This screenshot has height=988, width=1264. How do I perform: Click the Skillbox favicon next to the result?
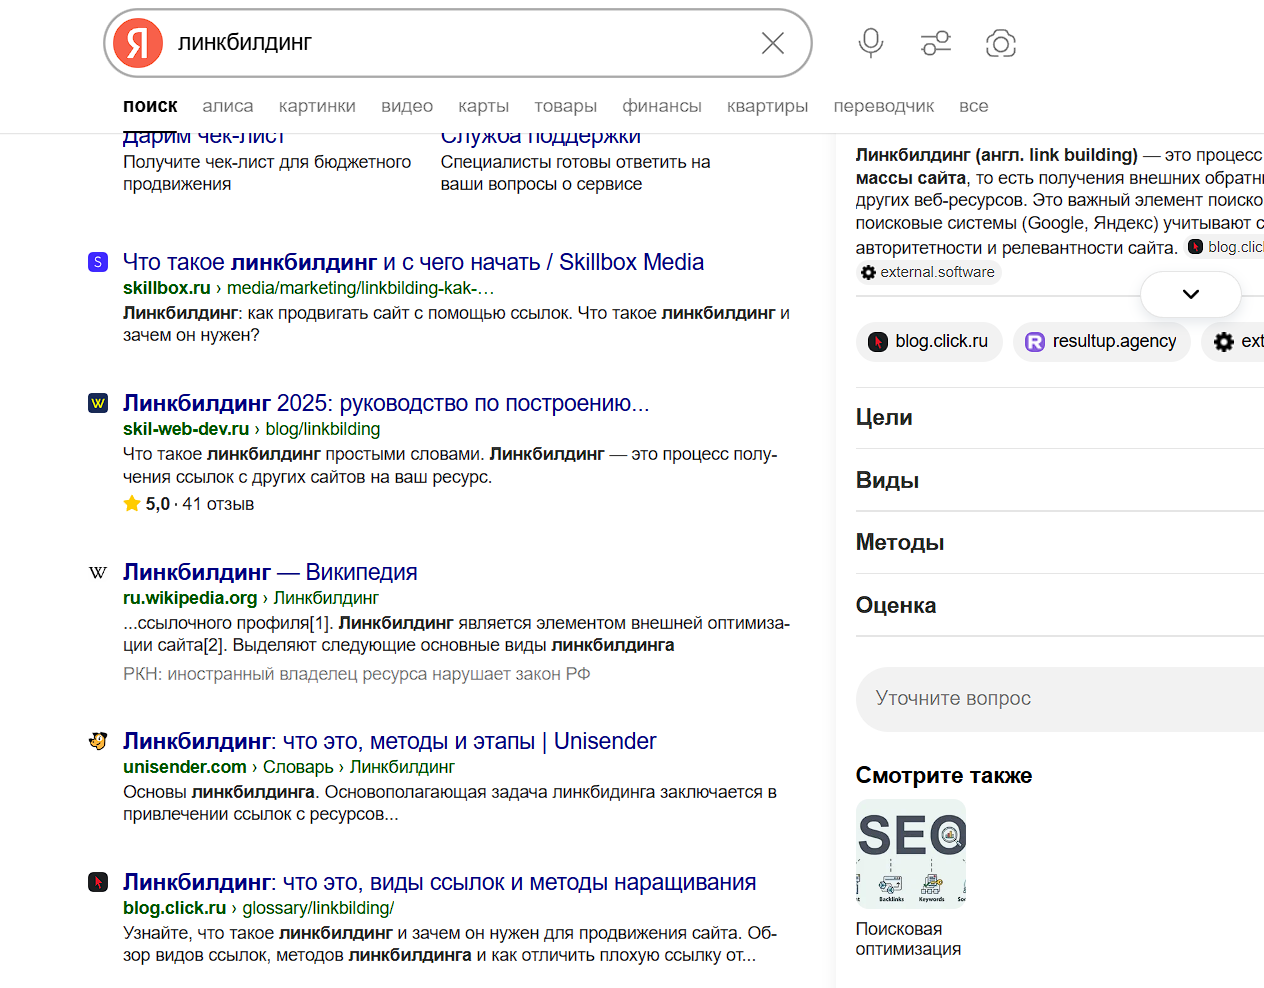[98, 262]
